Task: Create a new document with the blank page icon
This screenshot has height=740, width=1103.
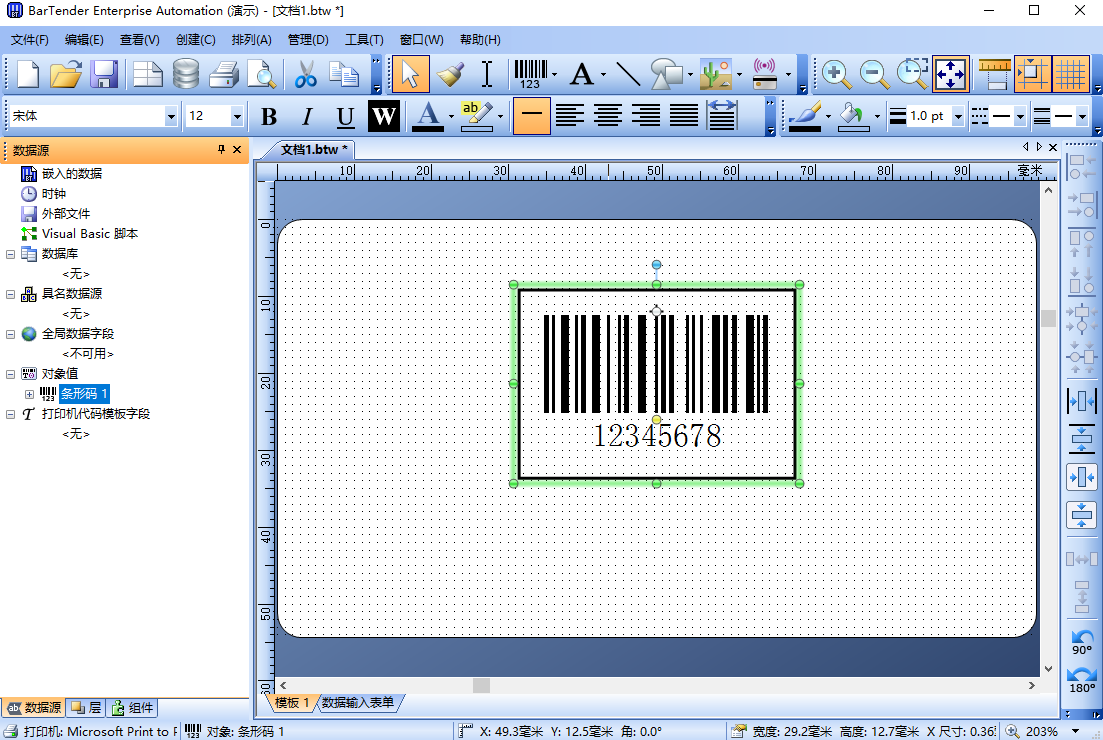Action: pyautogui.click(x=27, y=74)
